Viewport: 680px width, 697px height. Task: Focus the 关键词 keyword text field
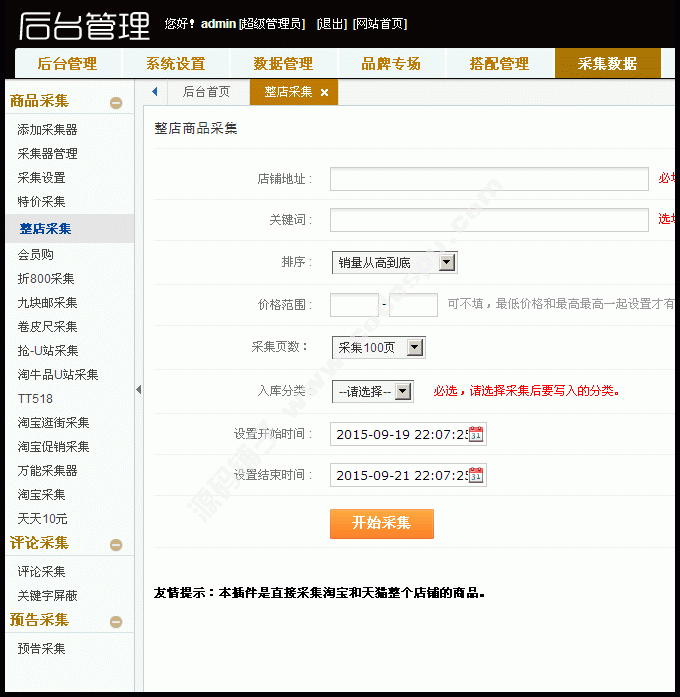point(489,220)
